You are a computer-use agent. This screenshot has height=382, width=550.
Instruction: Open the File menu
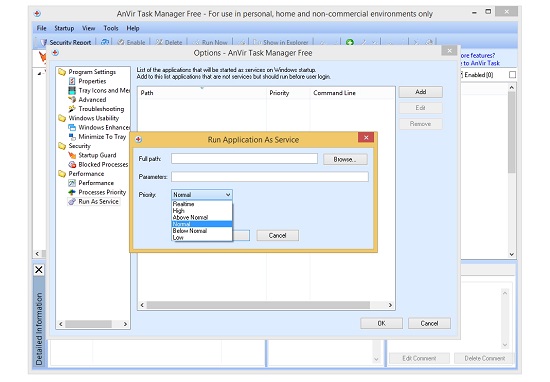(x=41, y=28)
